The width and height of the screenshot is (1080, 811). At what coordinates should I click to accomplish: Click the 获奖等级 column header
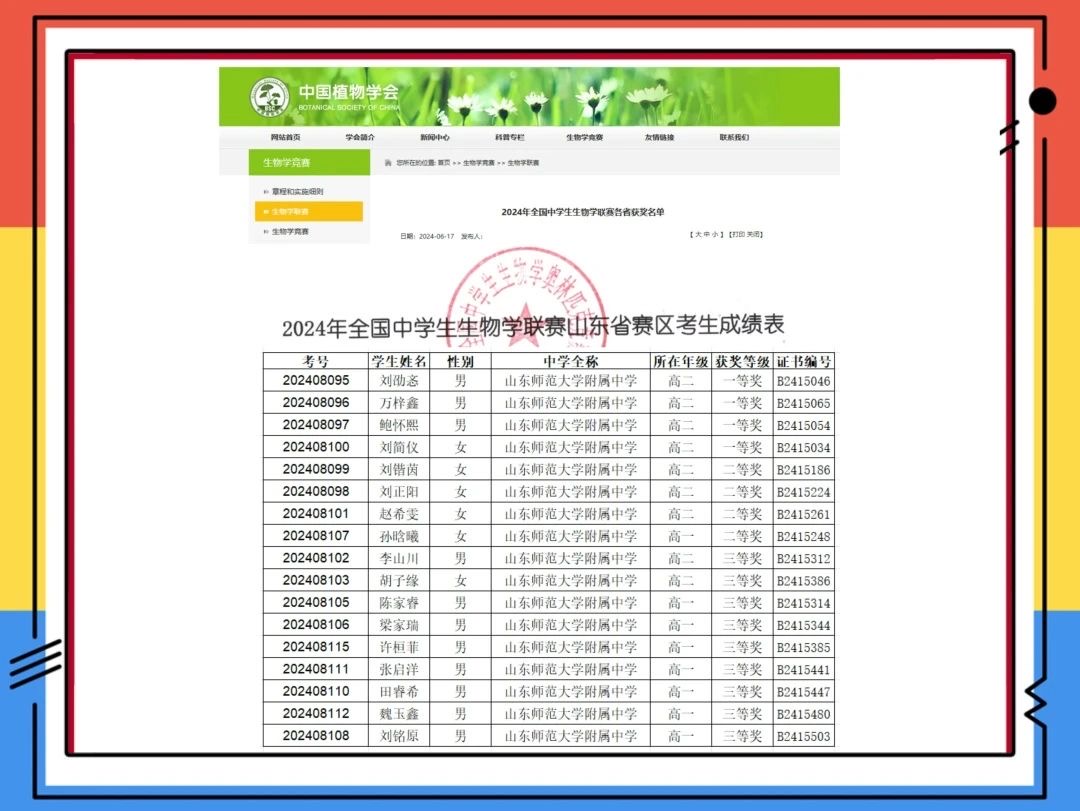[x=742, y=361]
